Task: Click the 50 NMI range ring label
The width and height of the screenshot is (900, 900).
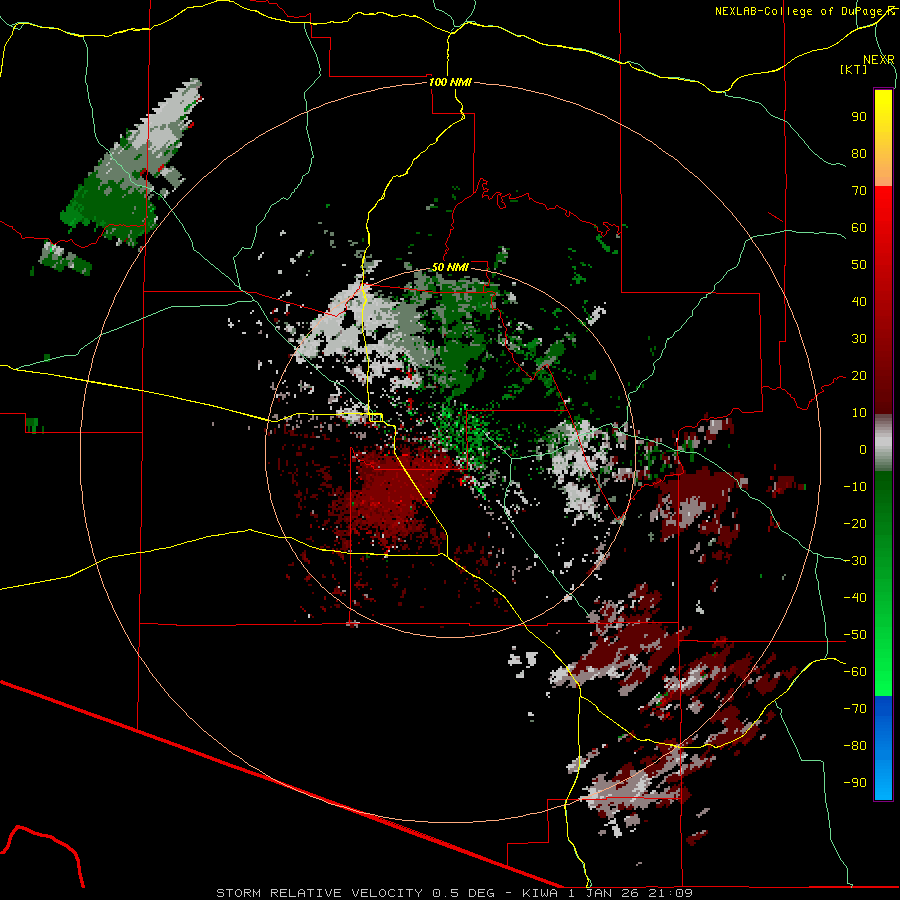Action: tap(450, 267)
